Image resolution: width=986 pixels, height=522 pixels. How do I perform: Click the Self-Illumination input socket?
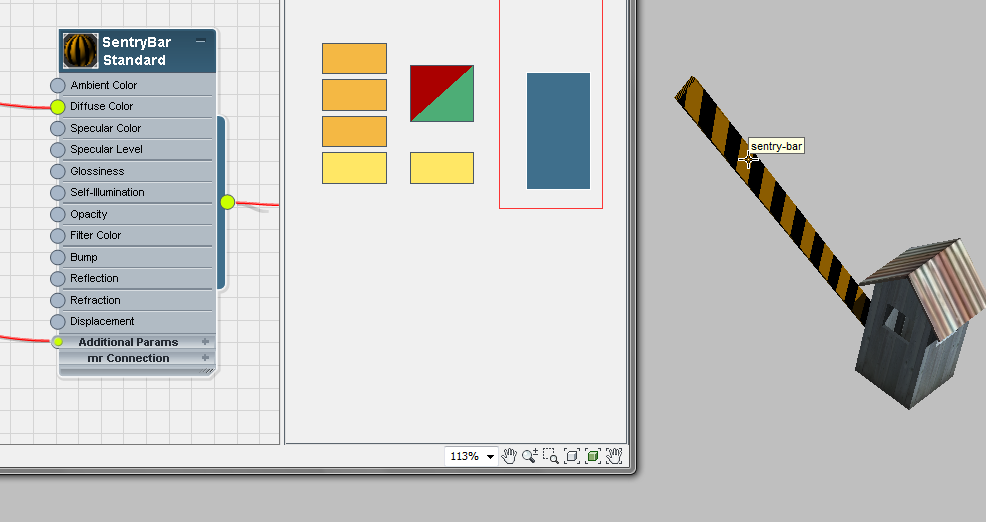(57, 192)
